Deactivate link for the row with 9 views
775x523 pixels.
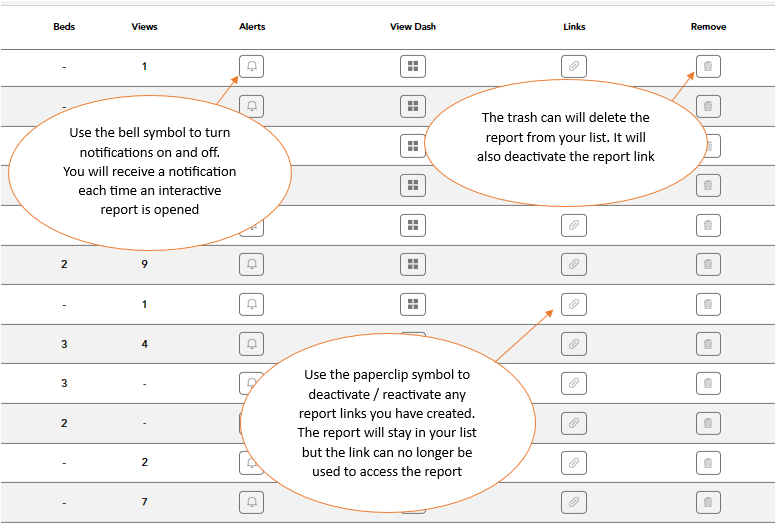click(573, 264)
